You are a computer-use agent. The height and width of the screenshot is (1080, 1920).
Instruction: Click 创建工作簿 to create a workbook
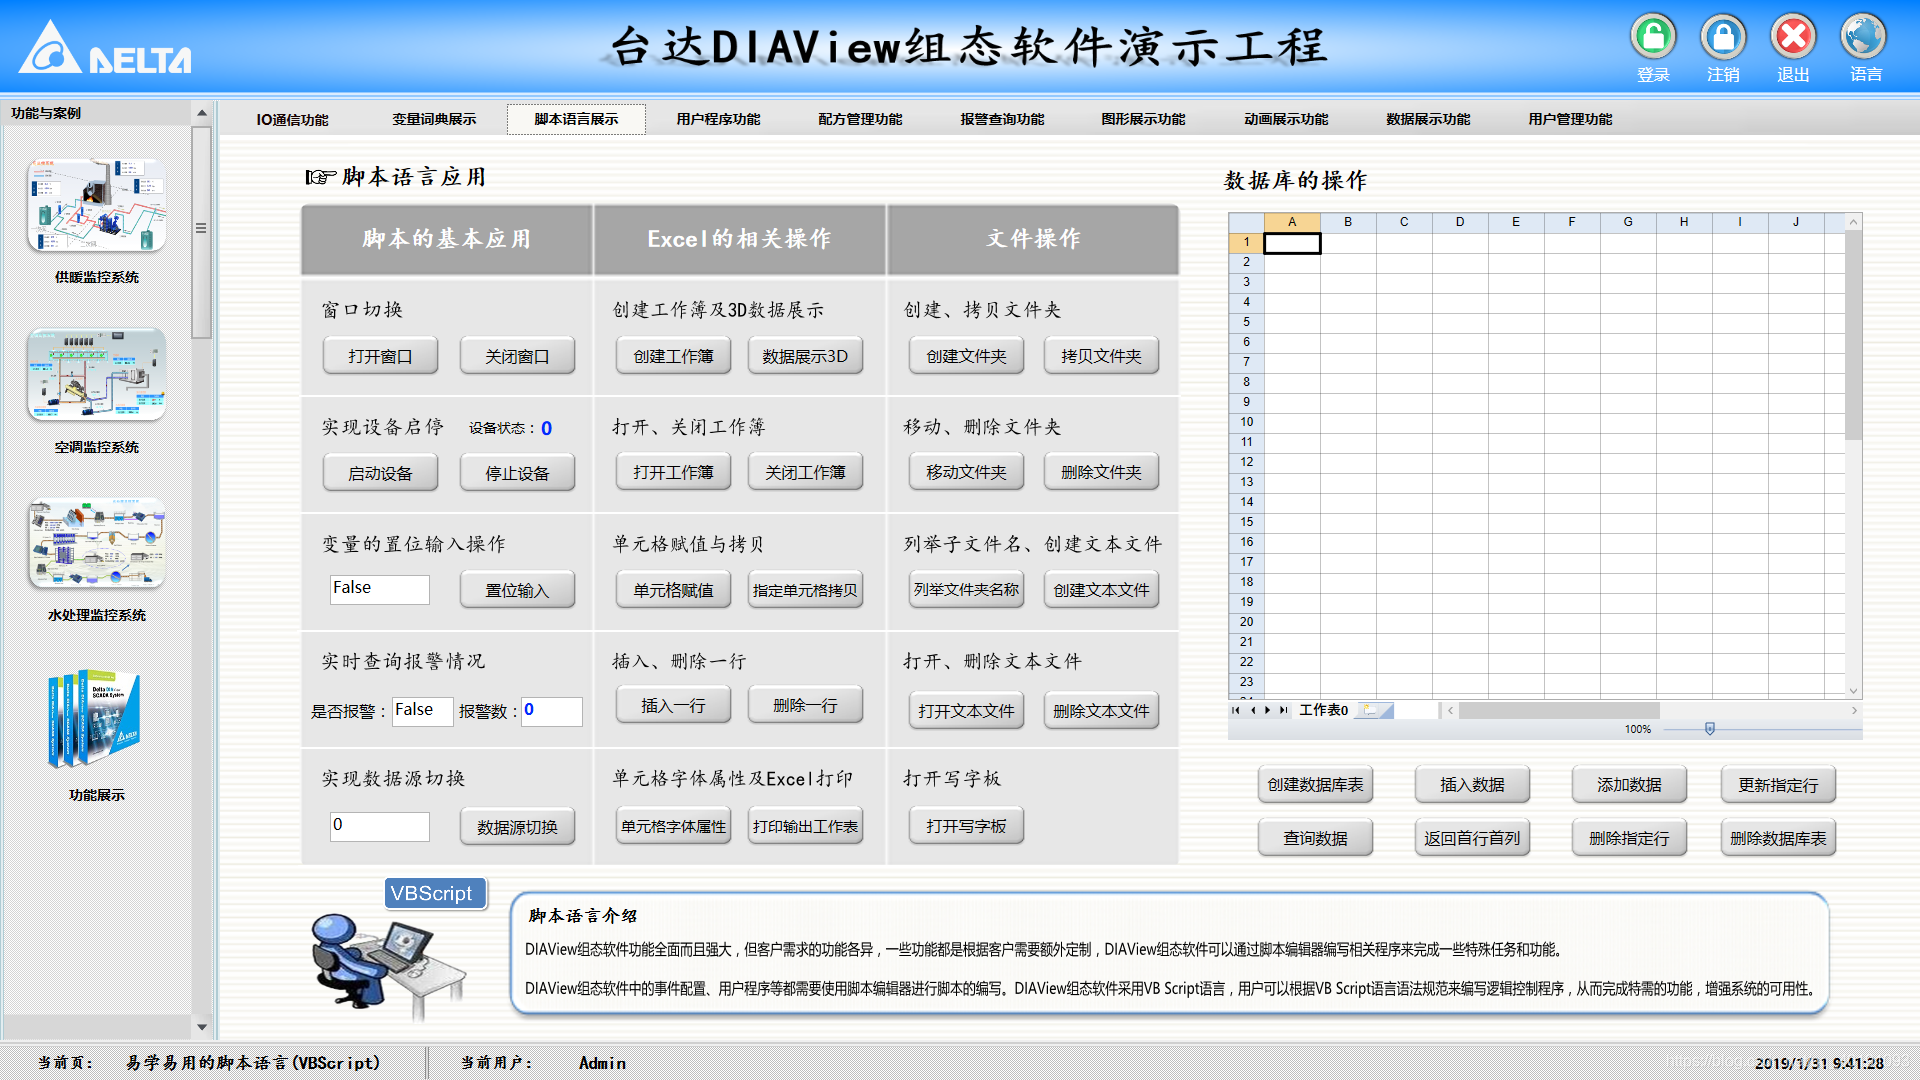point(672,355)
